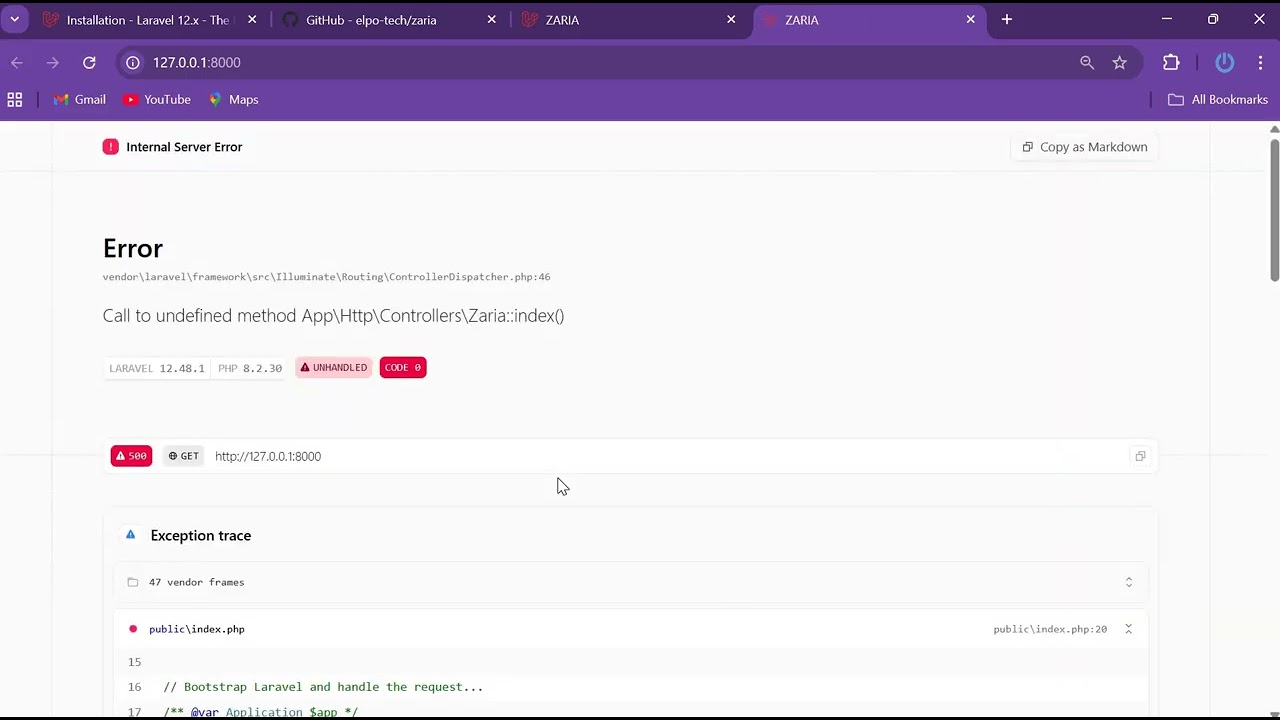Click the ControllerDispatcher.php:46 file path
This screenshot has height=720, width=1280.
(326, 277)
